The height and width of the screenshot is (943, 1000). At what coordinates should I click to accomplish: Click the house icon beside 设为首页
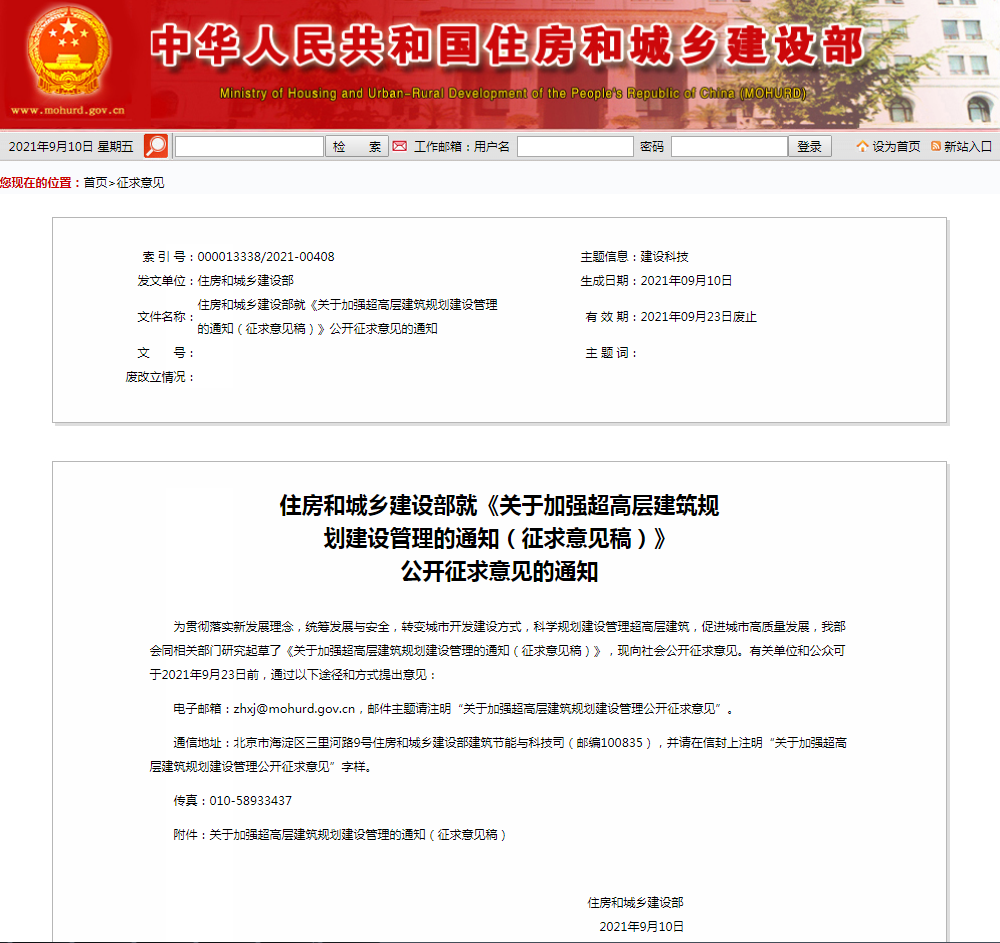tap(862, 146)
